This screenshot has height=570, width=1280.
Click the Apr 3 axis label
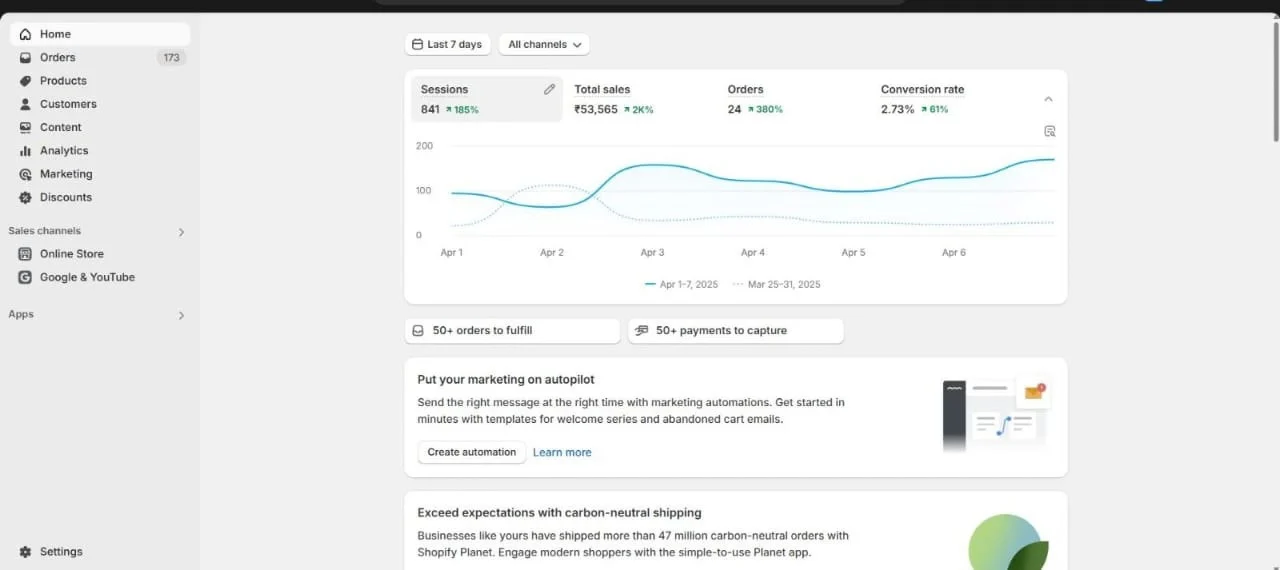[x=652, y=253]
